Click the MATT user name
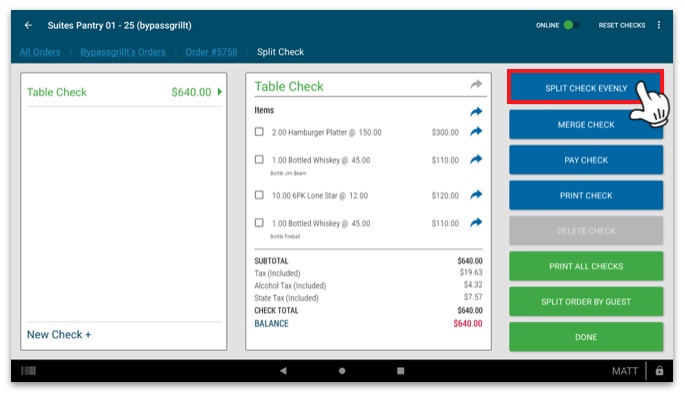The width and height of the screenshot is (685, 393). click(x=625, y=371)
